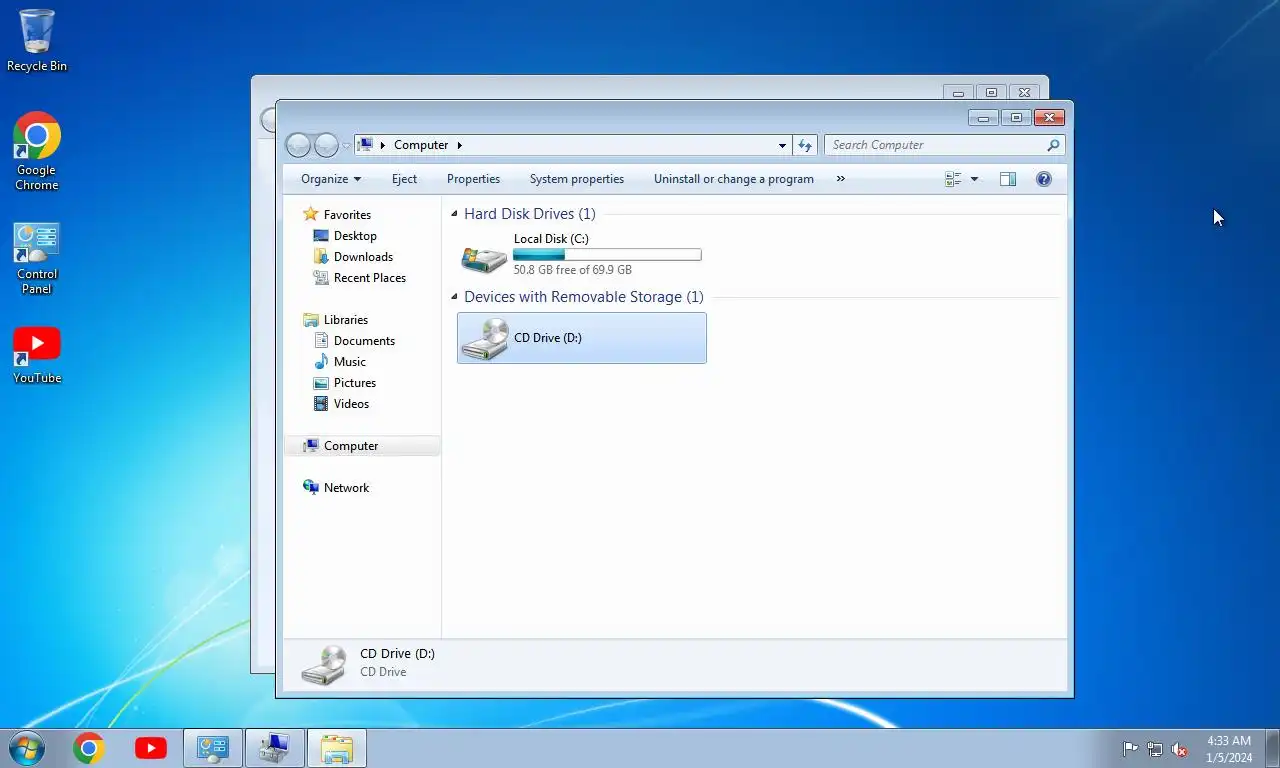
Task: Open the address bar history dropdown
Action: point(782,145)
